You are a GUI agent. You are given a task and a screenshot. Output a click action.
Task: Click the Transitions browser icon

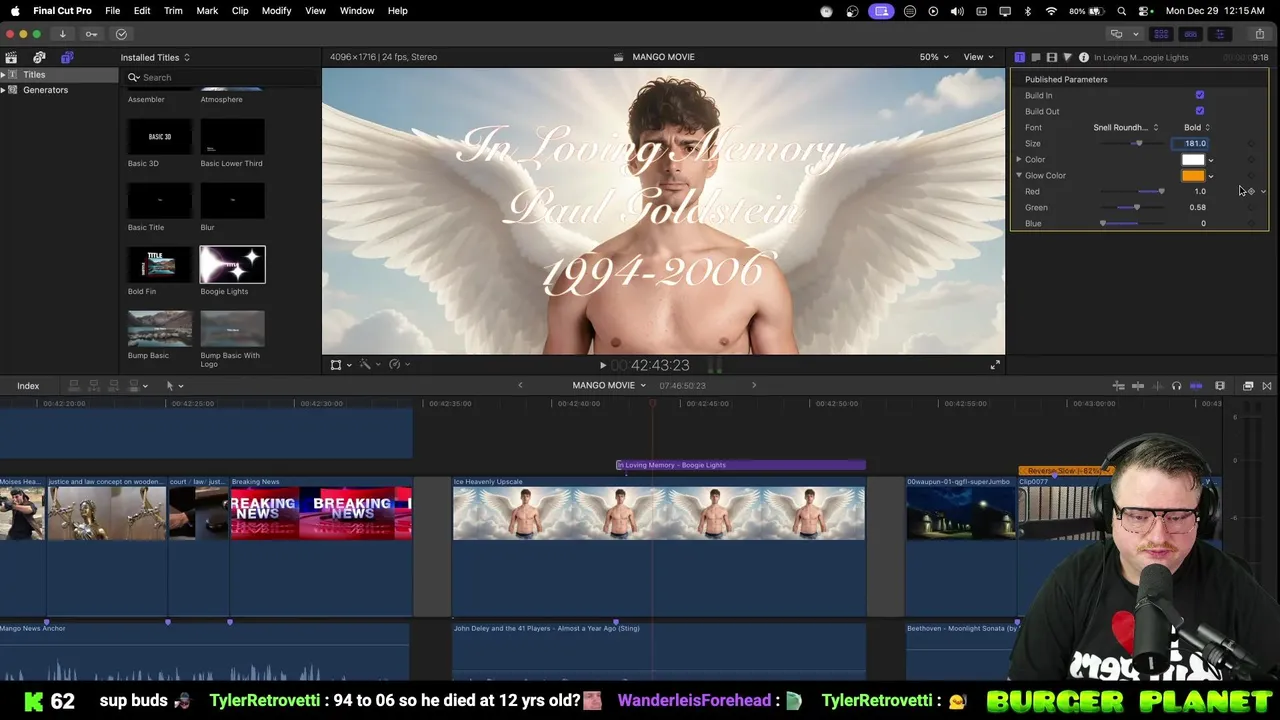pyautogui.click(x=1267, y=386)
